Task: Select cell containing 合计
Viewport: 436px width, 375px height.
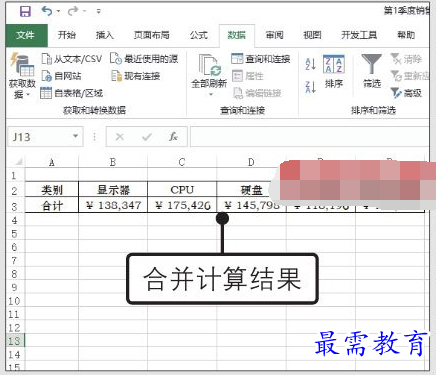Action: (52, 205)
